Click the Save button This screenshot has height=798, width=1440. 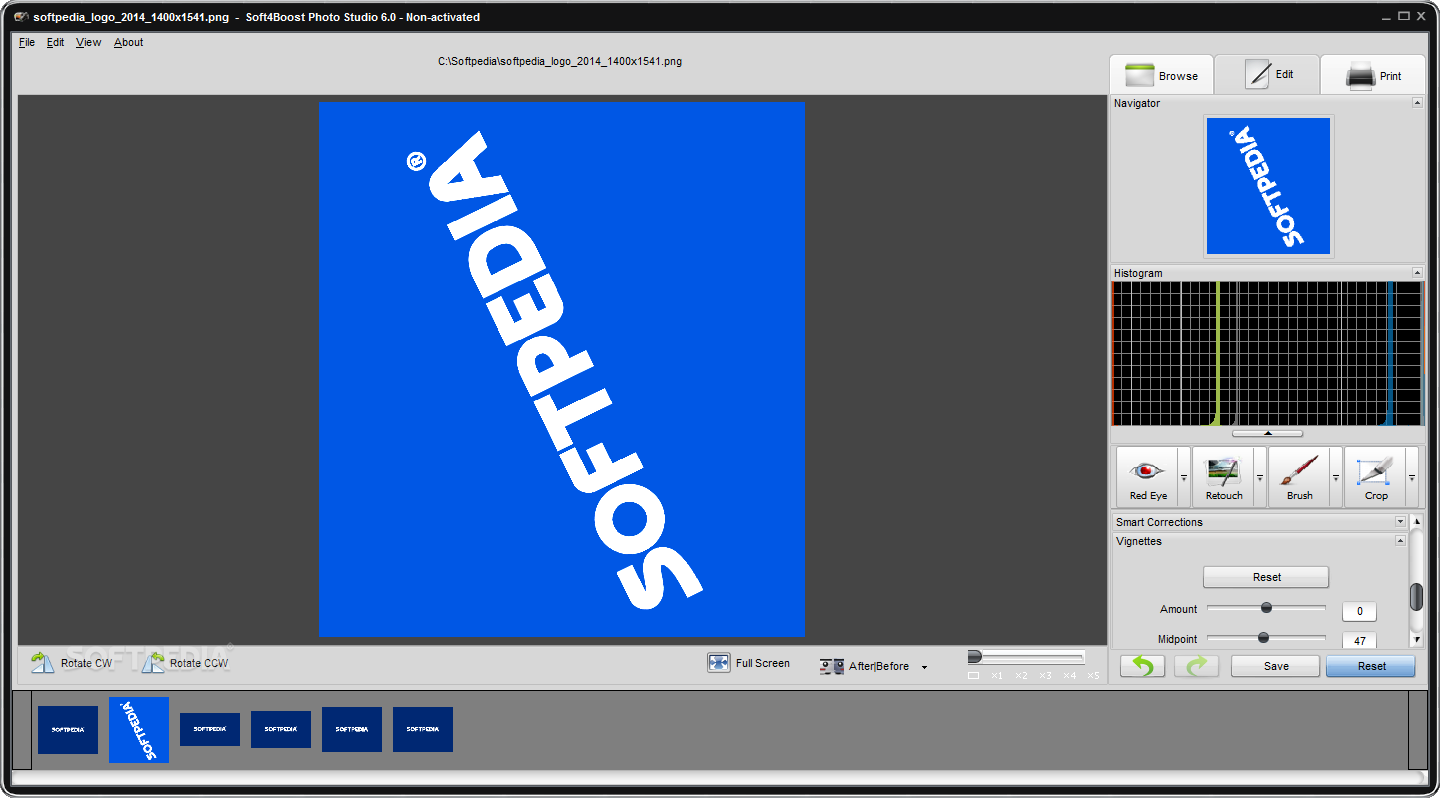tap(1276, 666)
